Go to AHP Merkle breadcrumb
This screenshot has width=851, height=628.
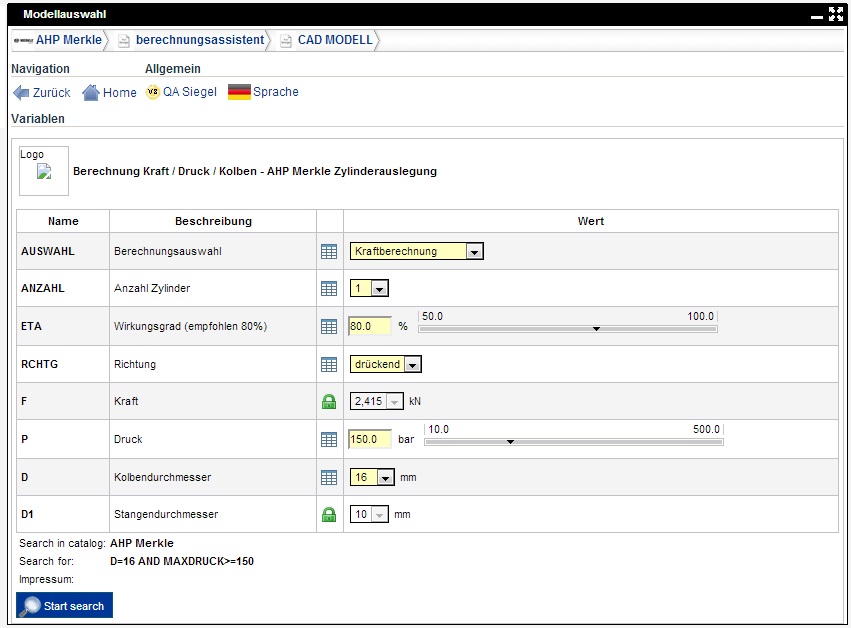[69, 40]
